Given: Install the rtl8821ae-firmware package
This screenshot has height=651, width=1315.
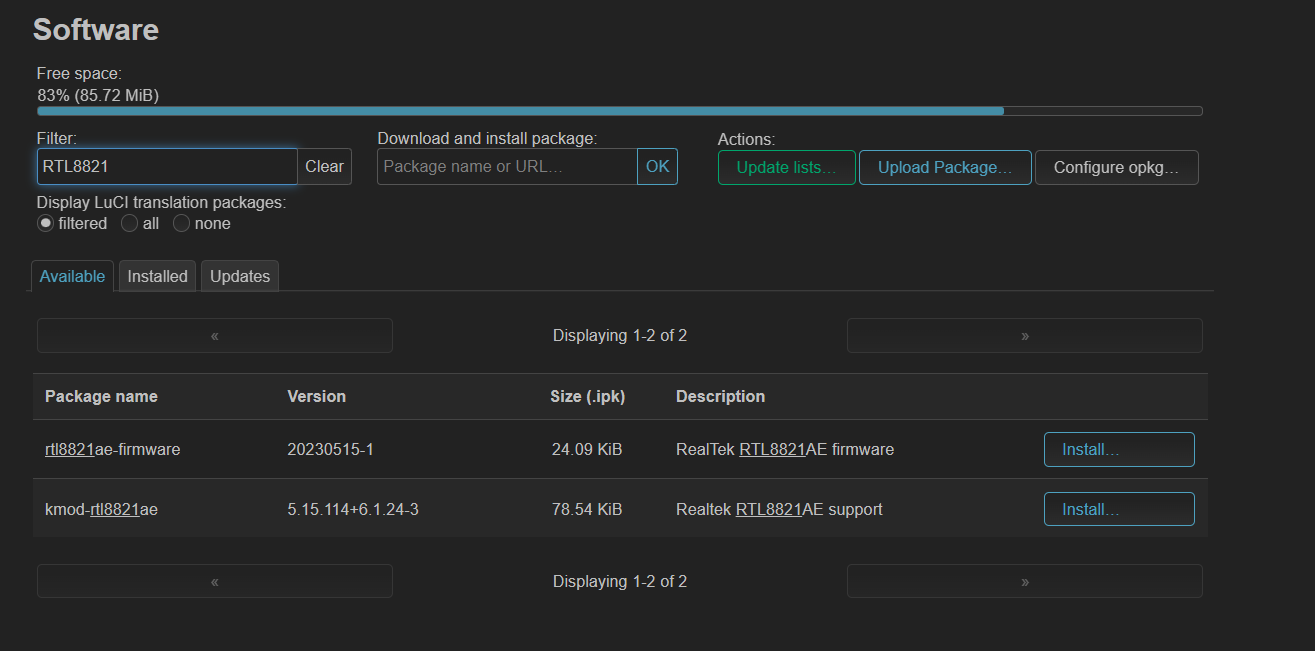Looking at the screenshot, I should (1119, 450).
